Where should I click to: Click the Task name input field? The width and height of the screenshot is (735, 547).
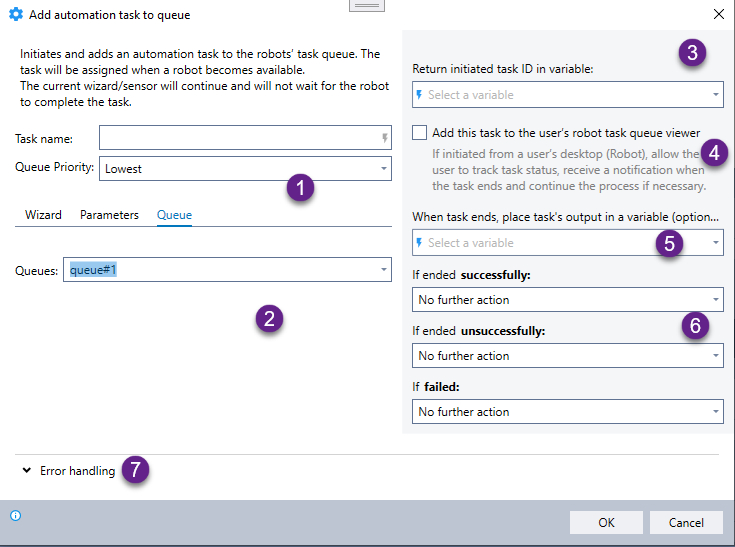(238, 138)
